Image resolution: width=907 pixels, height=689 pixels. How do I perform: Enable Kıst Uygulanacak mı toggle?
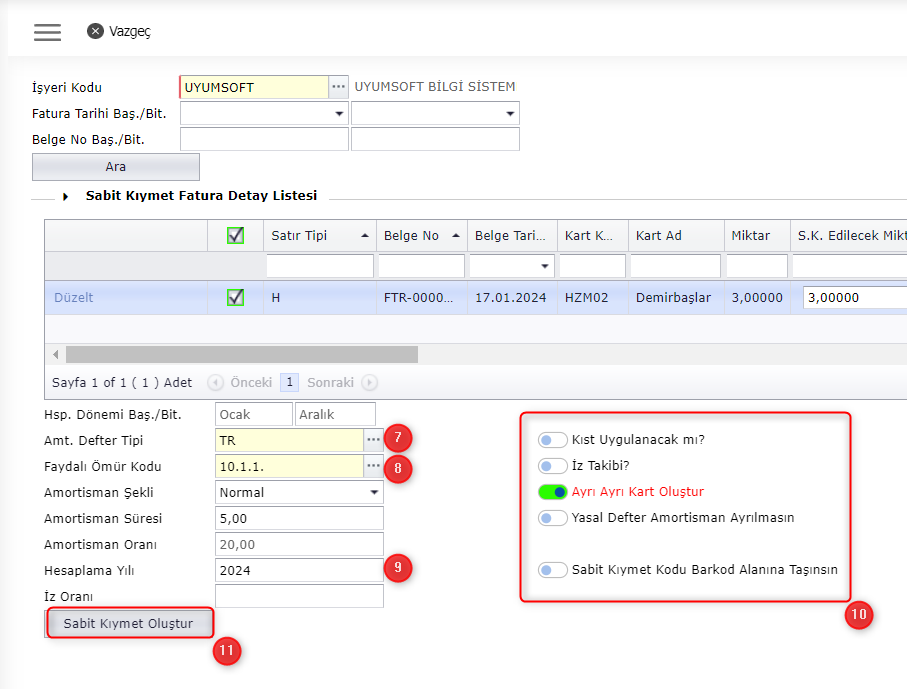pyautogui.click(x=552, y=440)
